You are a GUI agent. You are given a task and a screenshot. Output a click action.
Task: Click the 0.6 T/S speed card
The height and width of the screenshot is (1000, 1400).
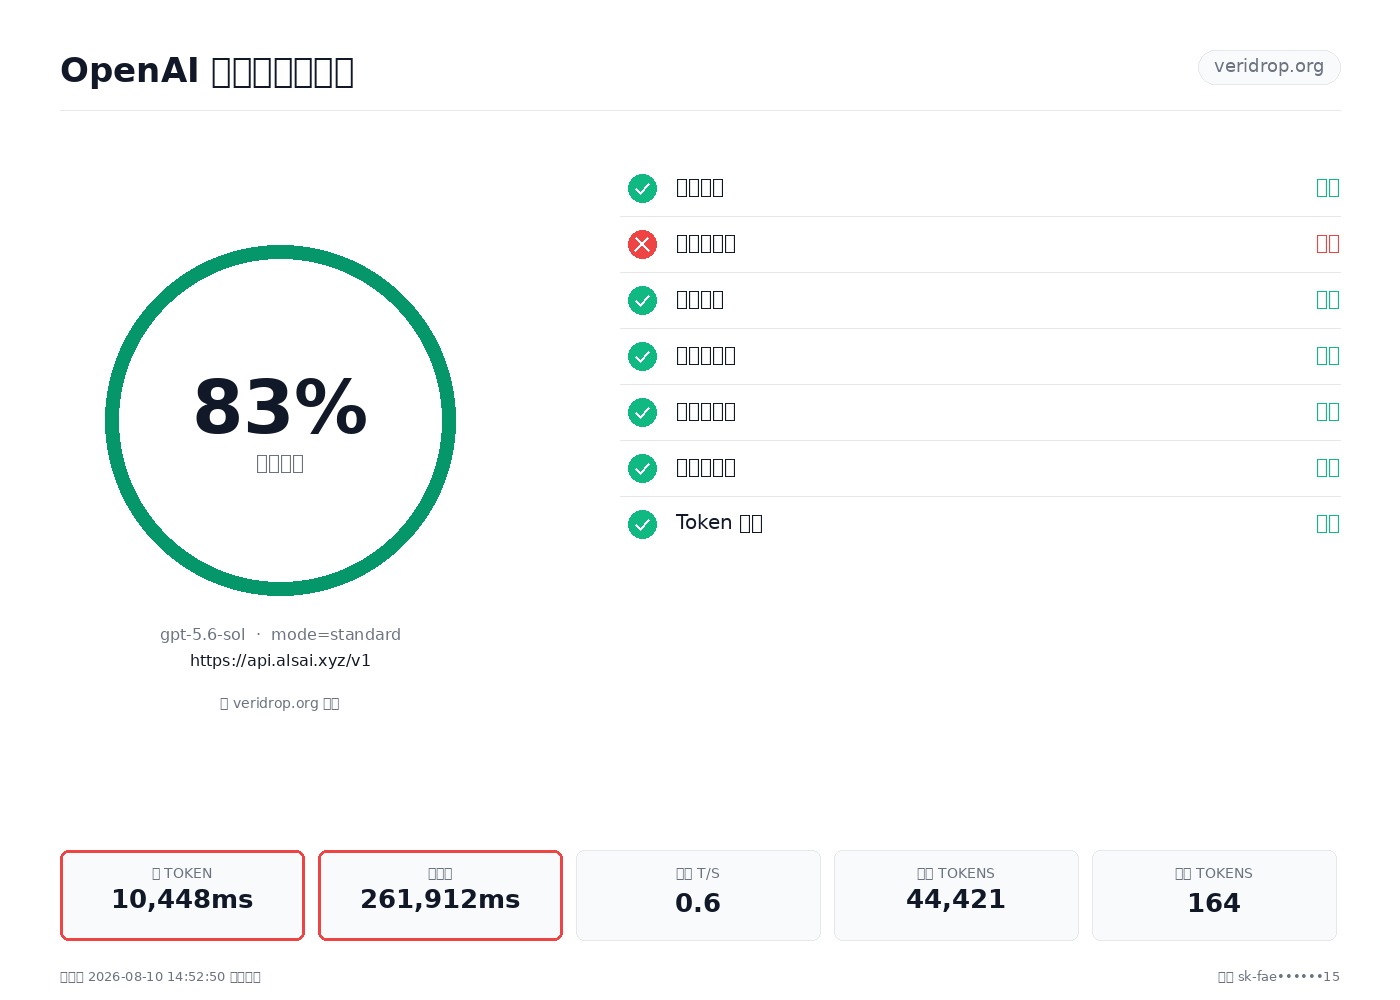click(698, 895)
